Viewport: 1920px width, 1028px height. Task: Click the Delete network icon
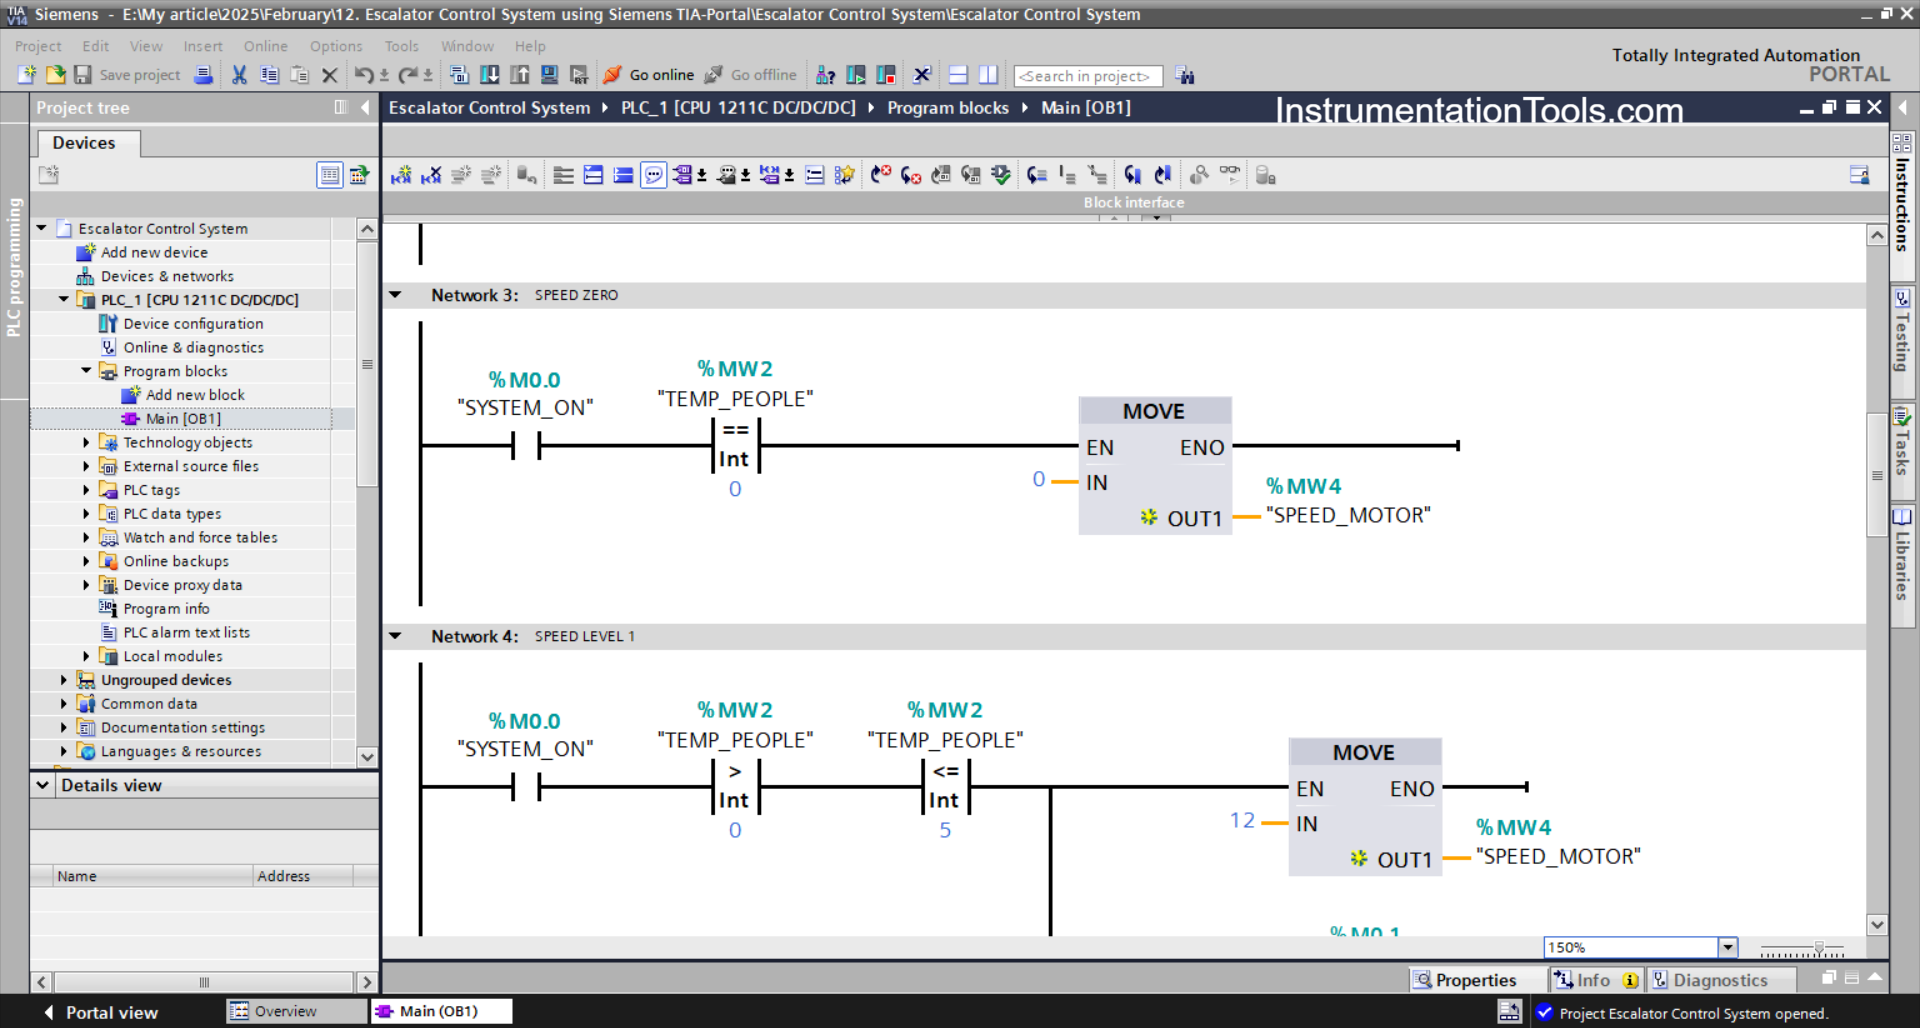[x=431, y=175]
